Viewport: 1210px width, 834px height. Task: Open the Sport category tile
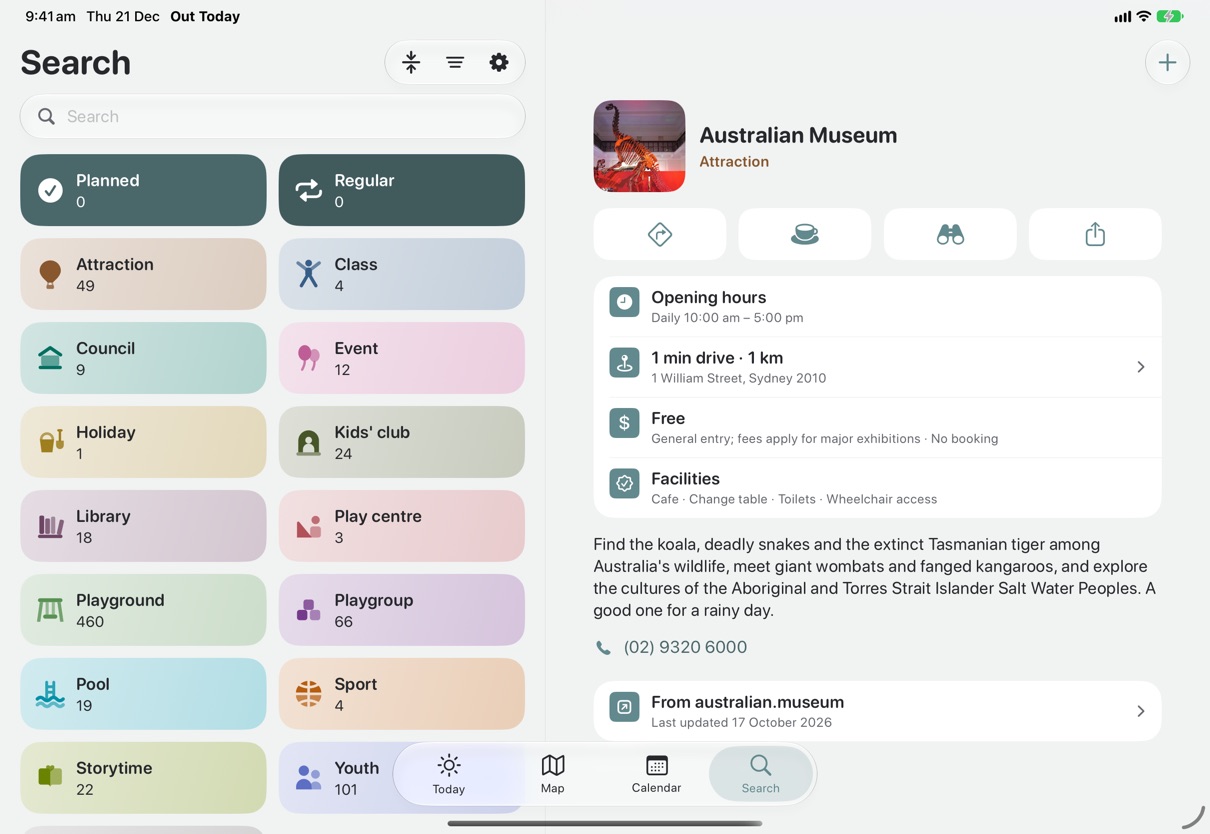point(402,694)
